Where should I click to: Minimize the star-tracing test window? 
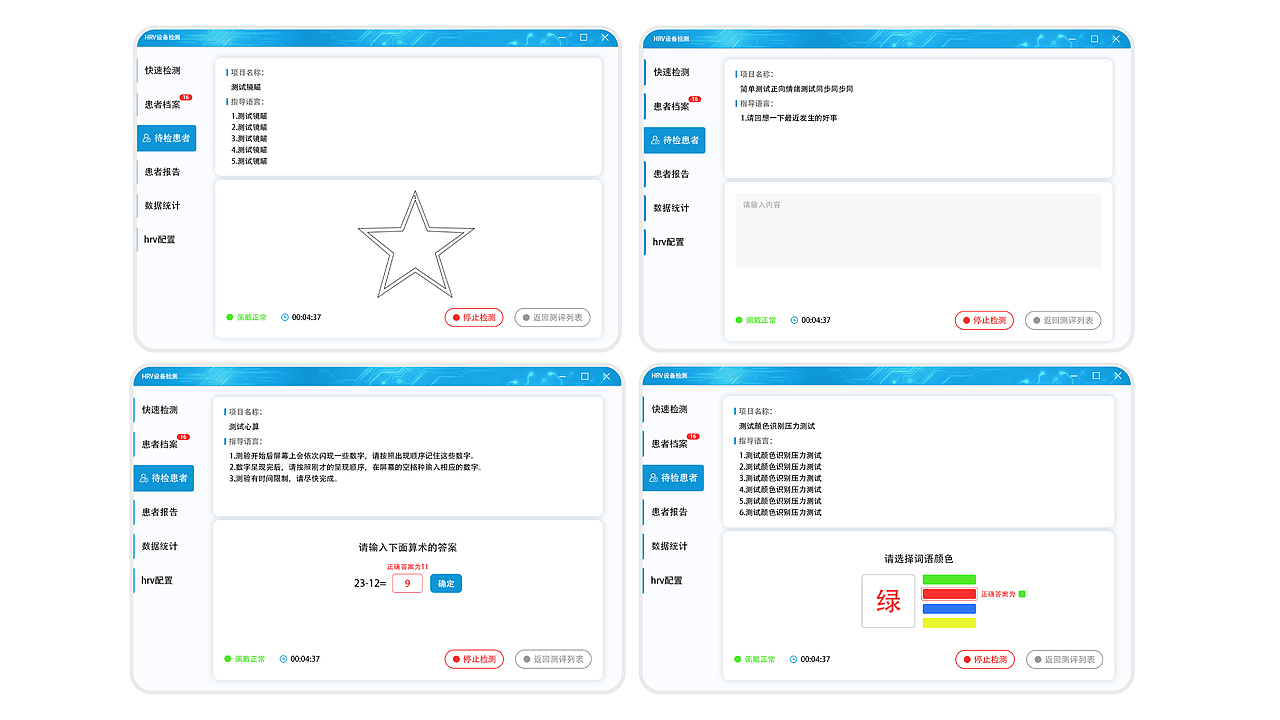coord(562,38)
